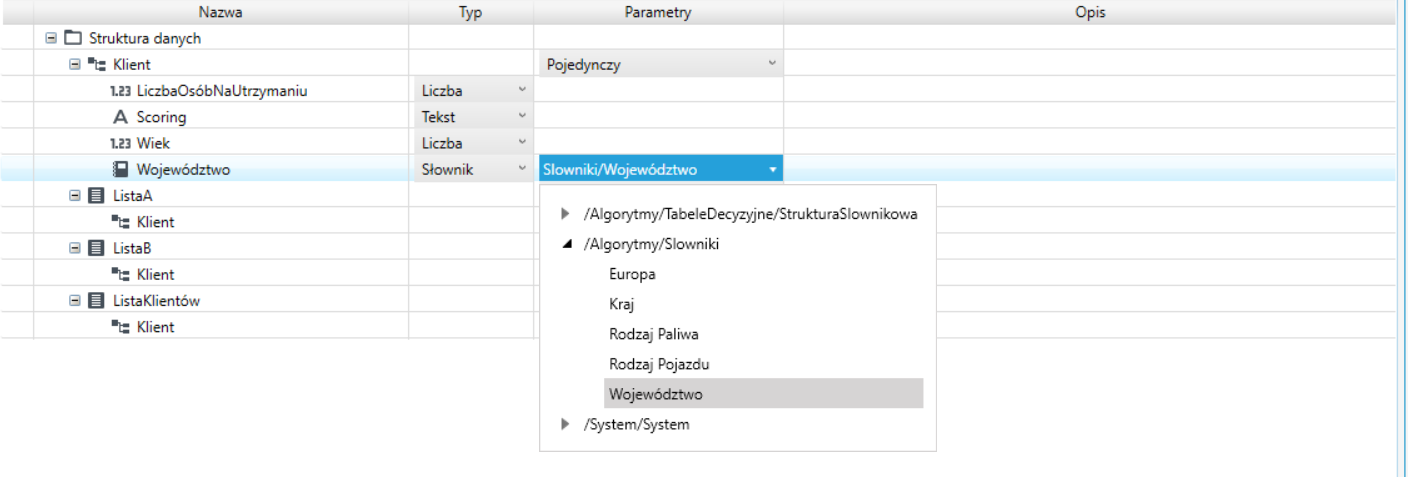This screenshot has height=477, width=1408.
Task: Select the ListaA label
Action: point(133,196)
